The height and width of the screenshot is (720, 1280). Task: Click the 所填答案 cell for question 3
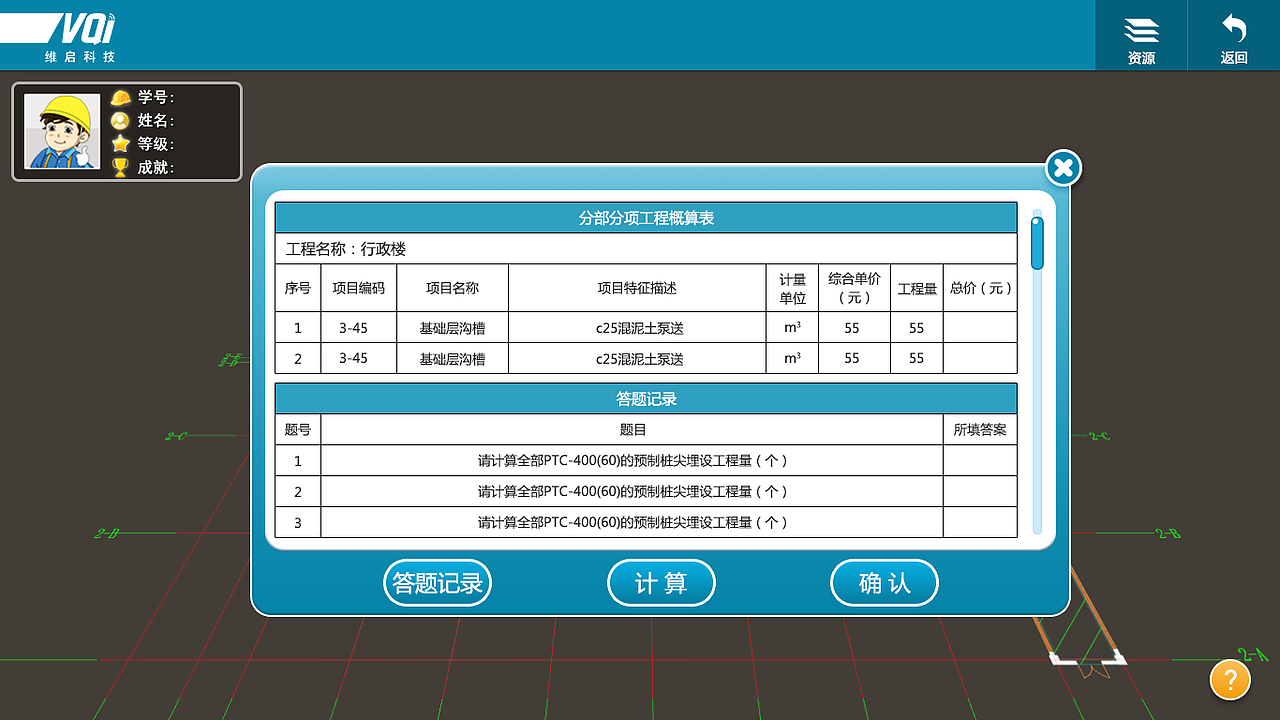pyautogui.click(x=980, y=523)
